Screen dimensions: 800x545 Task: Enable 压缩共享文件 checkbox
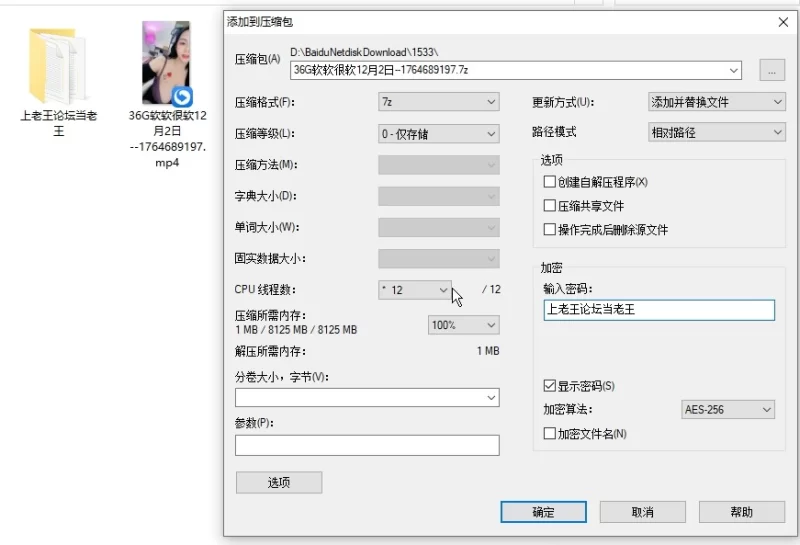tap(549, 206)
